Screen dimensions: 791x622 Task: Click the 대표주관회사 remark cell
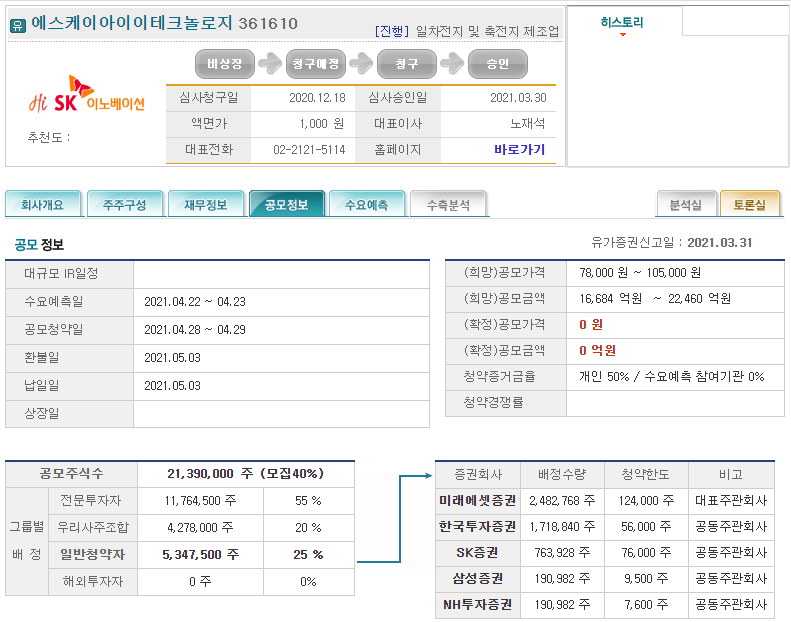click(731, 500)
